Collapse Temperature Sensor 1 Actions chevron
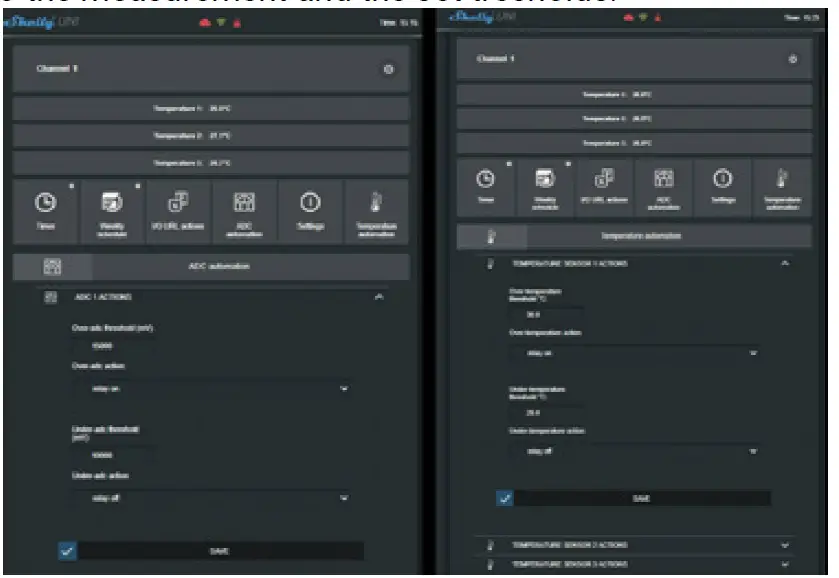Image resolution: width=839 pixels, height=578 pixels. [785, 263]
